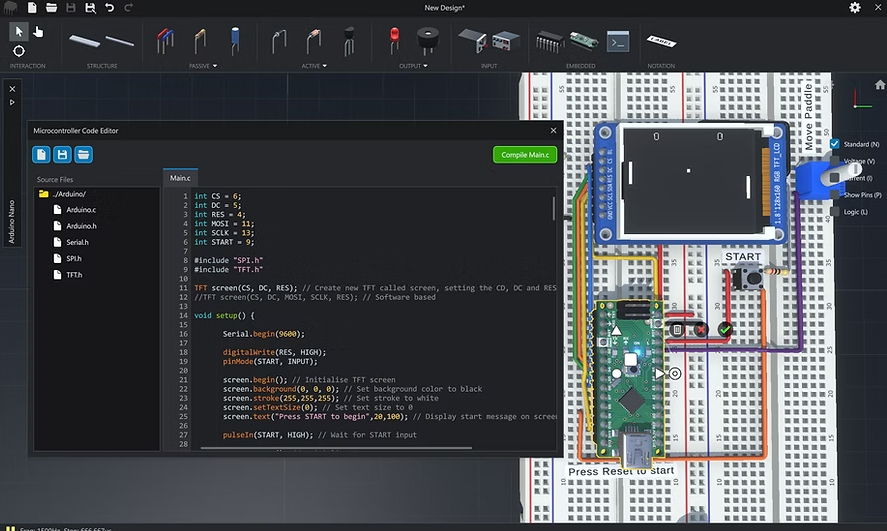887x531 pixels.
Task: Click the code editor vertical scrollbar
Action: [554, 208]
